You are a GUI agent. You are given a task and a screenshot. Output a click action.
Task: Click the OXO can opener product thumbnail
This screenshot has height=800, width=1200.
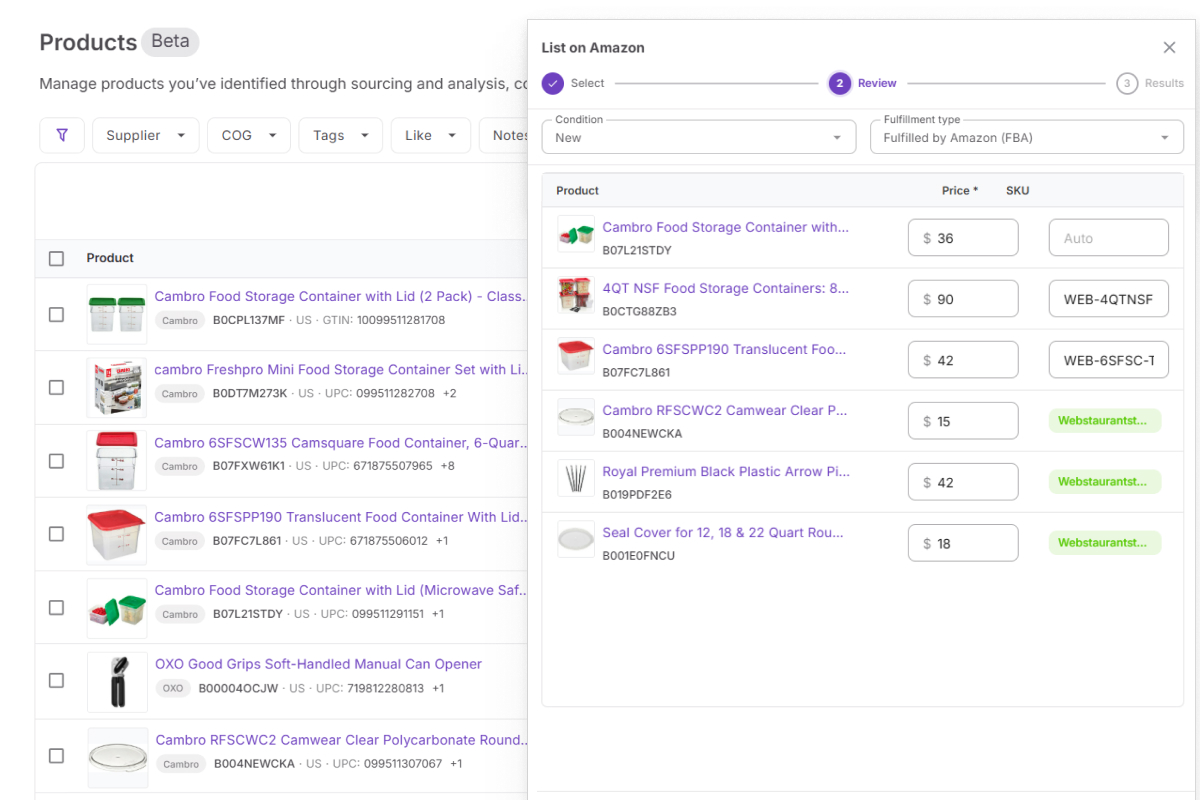point(117,681)
